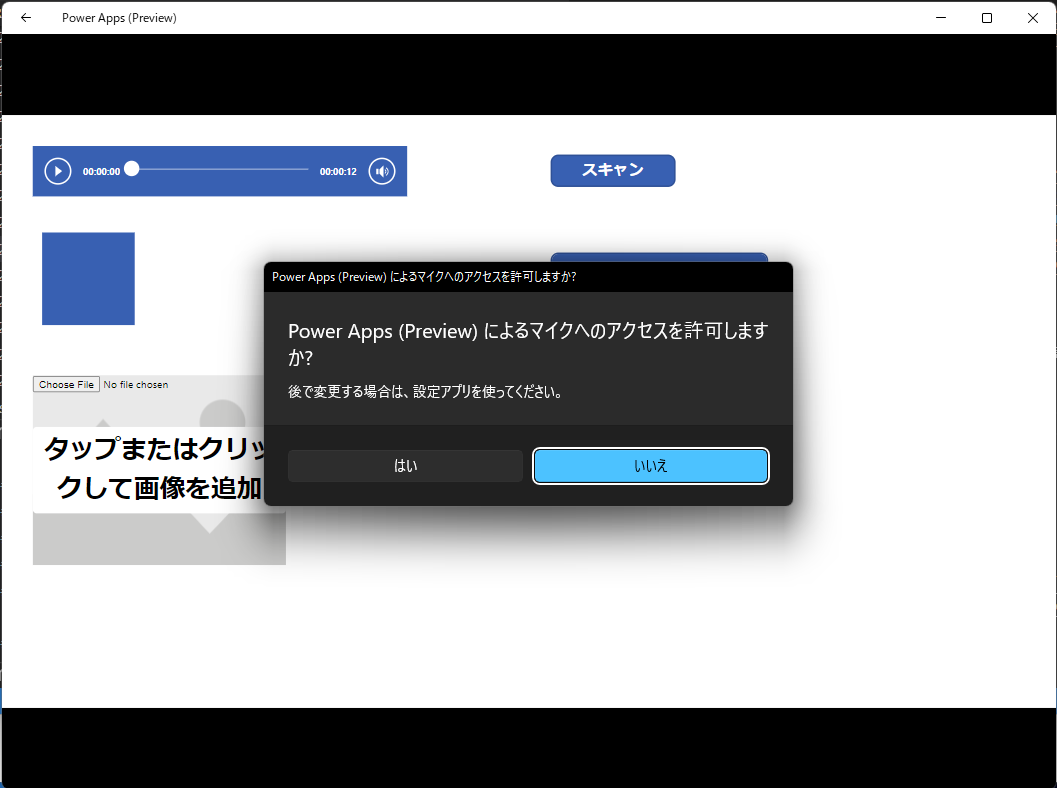Click the Power Apps (Preview) window title
This screenshot has width=1057, height=788.
click(119, 18)
